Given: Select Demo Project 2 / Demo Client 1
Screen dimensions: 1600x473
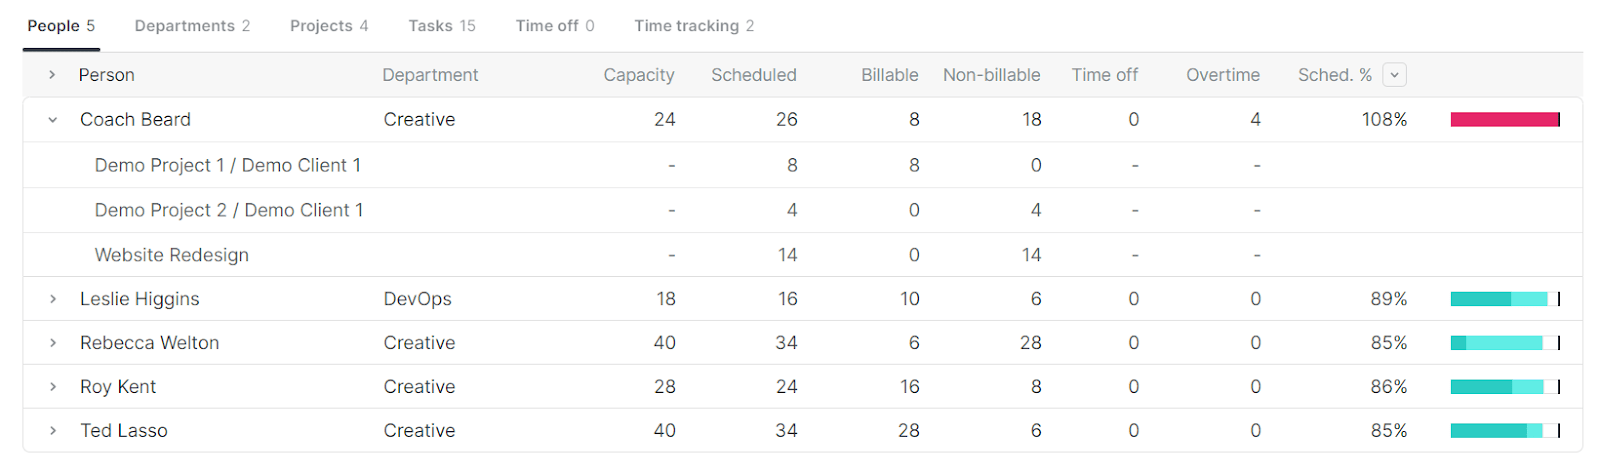Looking at the screenshot, I should [x=229, y=210].
